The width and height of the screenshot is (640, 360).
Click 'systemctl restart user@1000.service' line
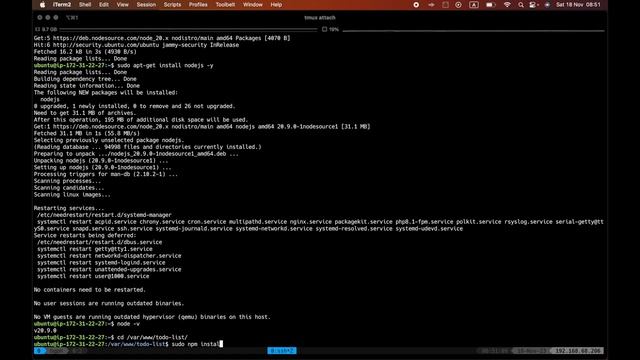[93, 276]
